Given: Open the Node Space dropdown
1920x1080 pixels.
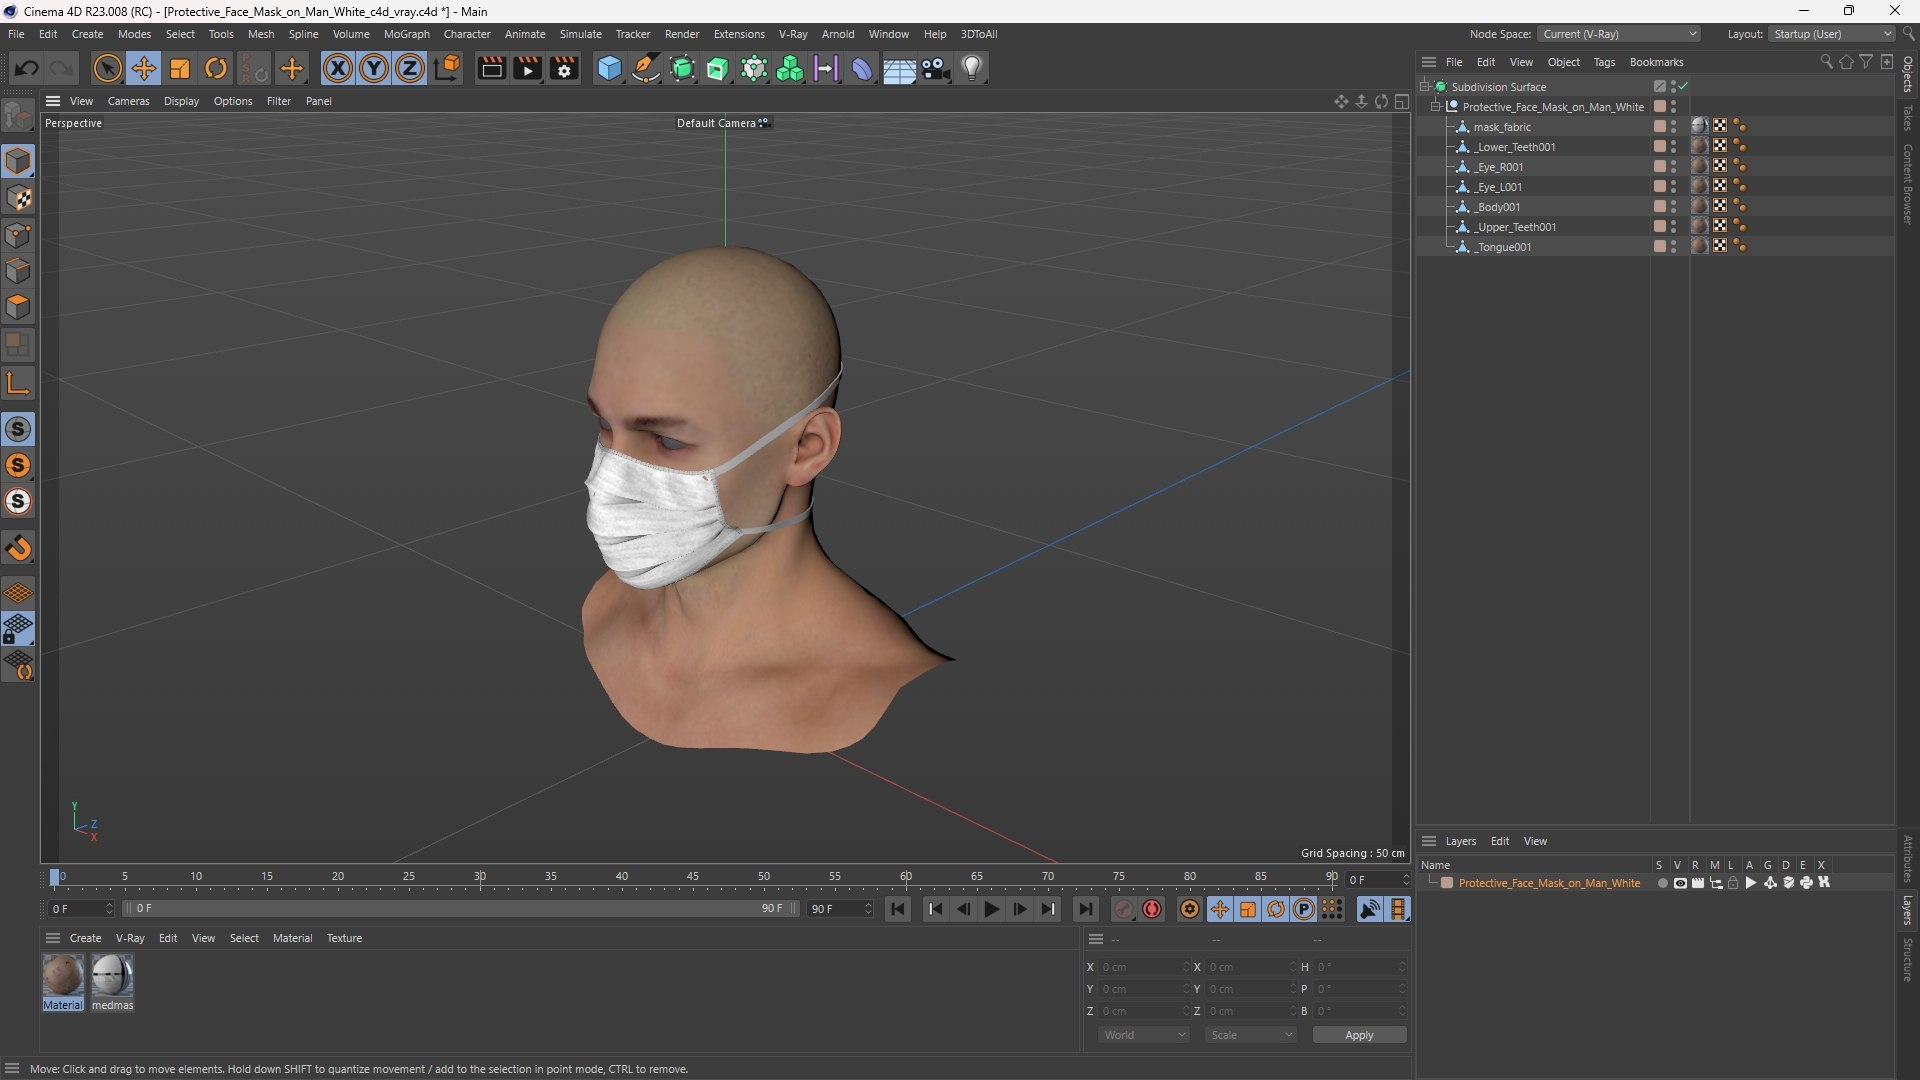Looking at the screenshot, I should [1618, 34].
